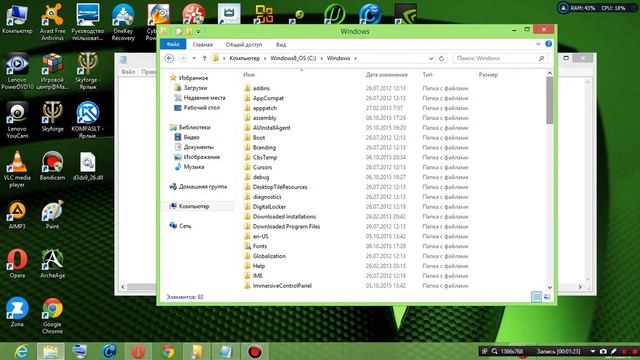Launch Lenovo YouCam from the desktop

pos(17,120)
